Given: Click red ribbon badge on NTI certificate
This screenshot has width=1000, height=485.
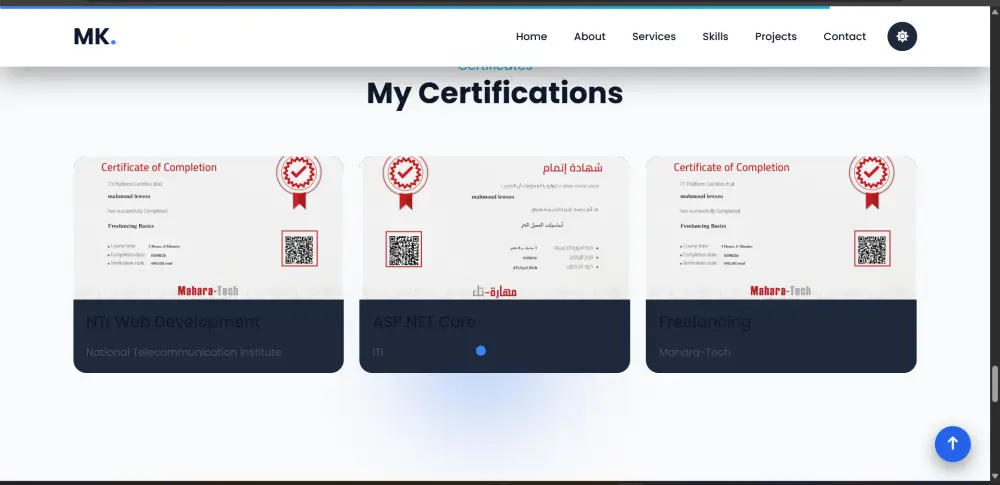Looking at the screenshot, I should tap(298, 181).
